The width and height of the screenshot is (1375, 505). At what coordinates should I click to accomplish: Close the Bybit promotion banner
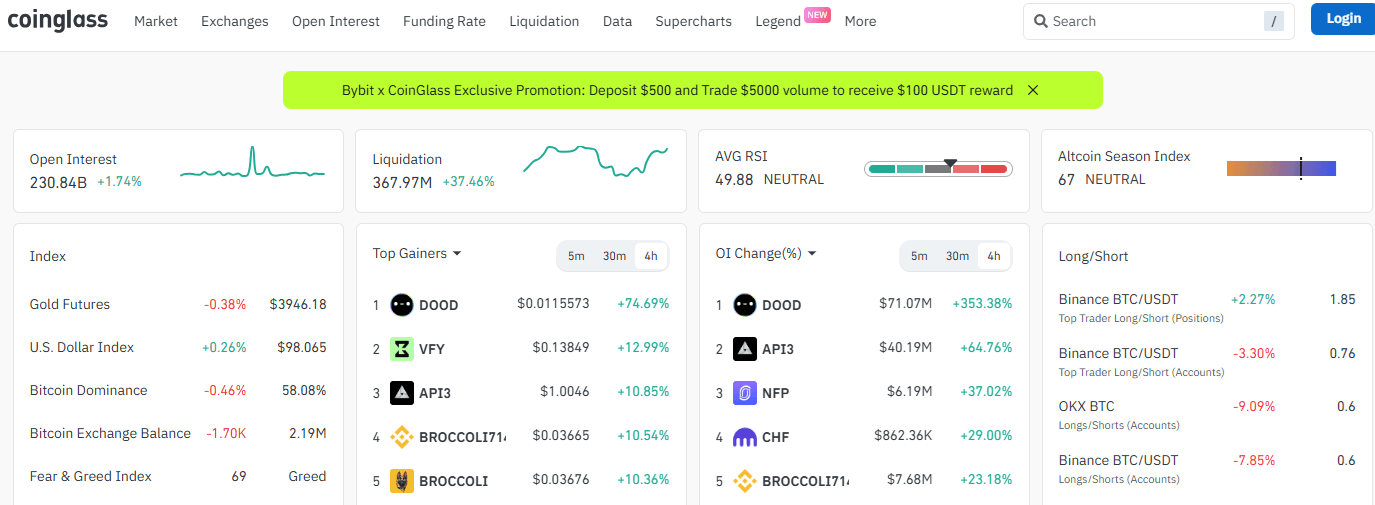[x=1033, y=90]
